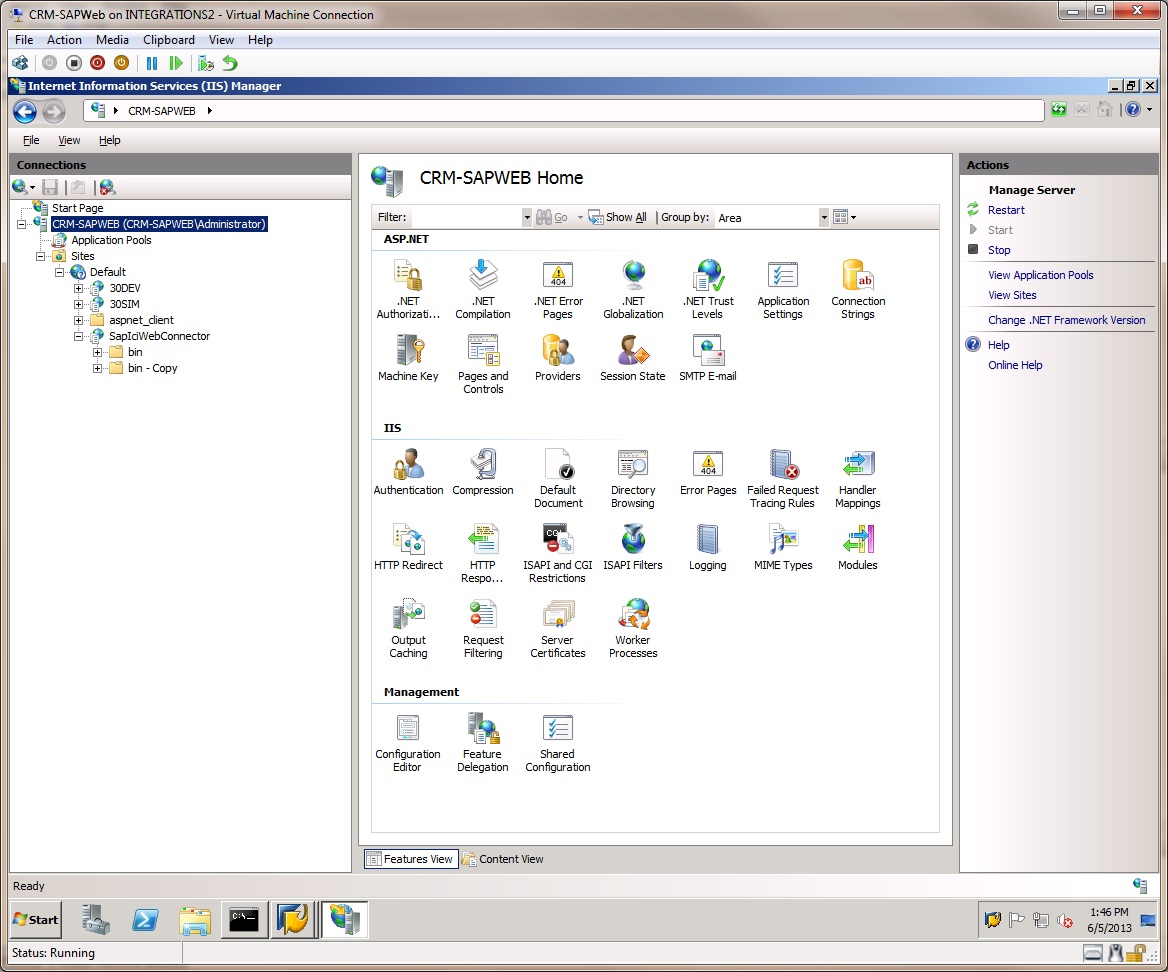Open the Filter dropdown arrow
The height and width of the screenshot is (972, 1168).
pos(527,217)
